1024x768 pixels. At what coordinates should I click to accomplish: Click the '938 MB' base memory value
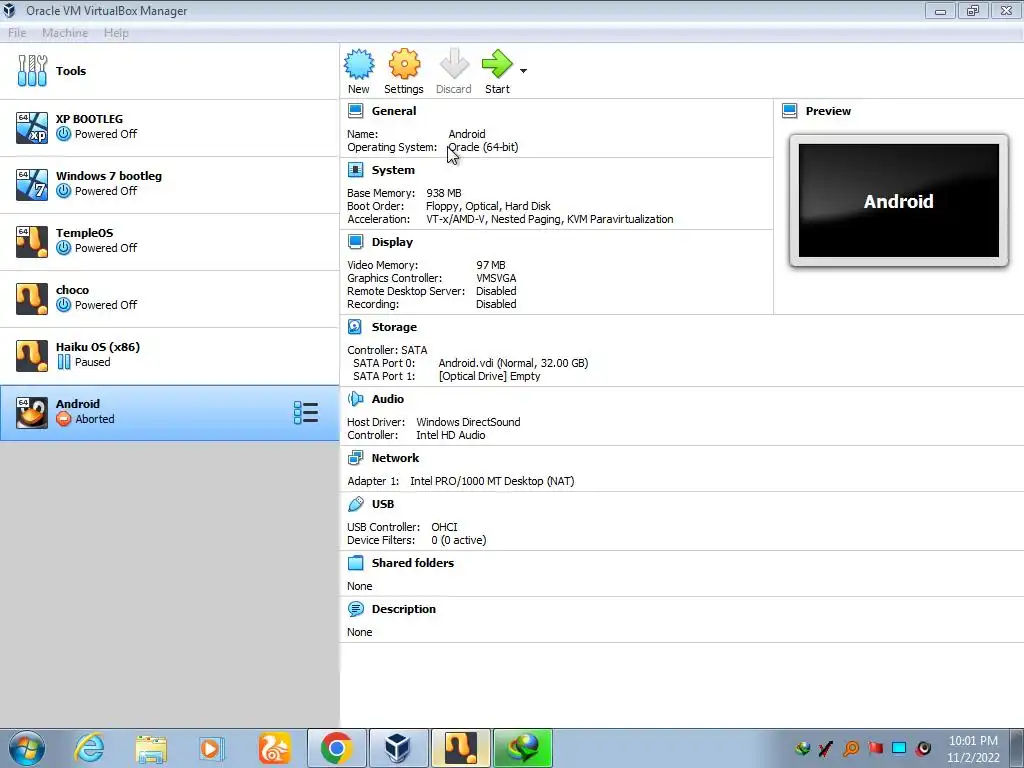click(443, 193)
